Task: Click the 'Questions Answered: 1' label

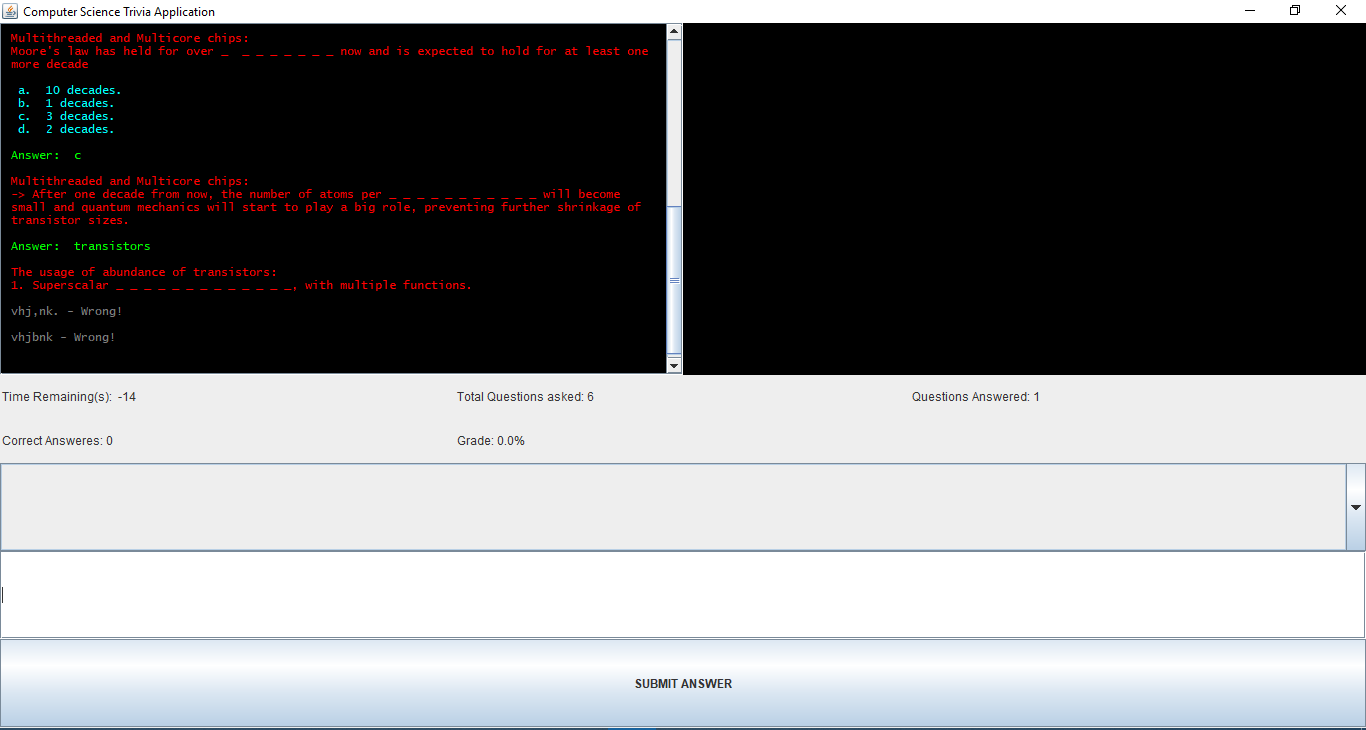Action: (x=975, y=396)
